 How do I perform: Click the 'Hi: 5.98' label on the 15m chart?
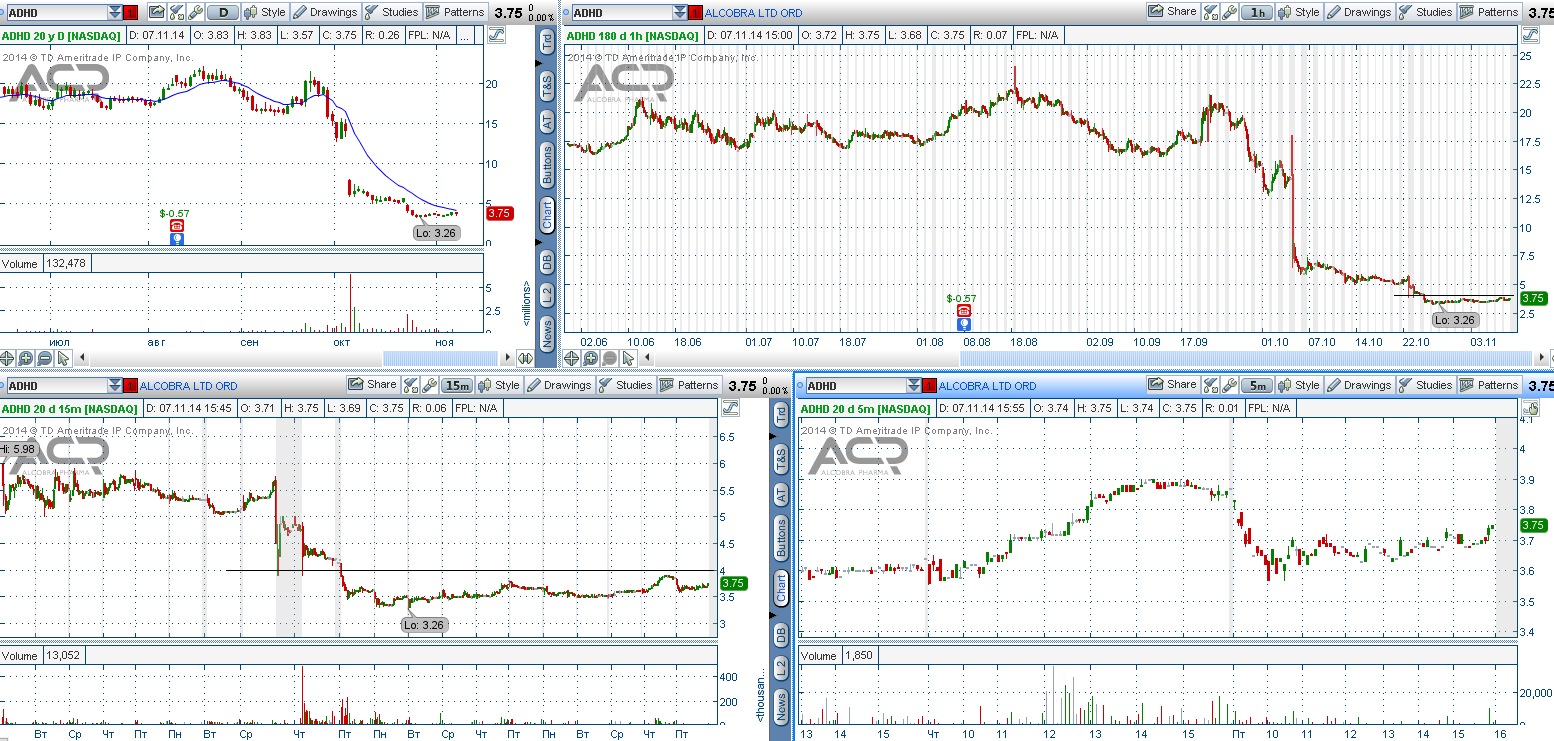tap(18, 450)
